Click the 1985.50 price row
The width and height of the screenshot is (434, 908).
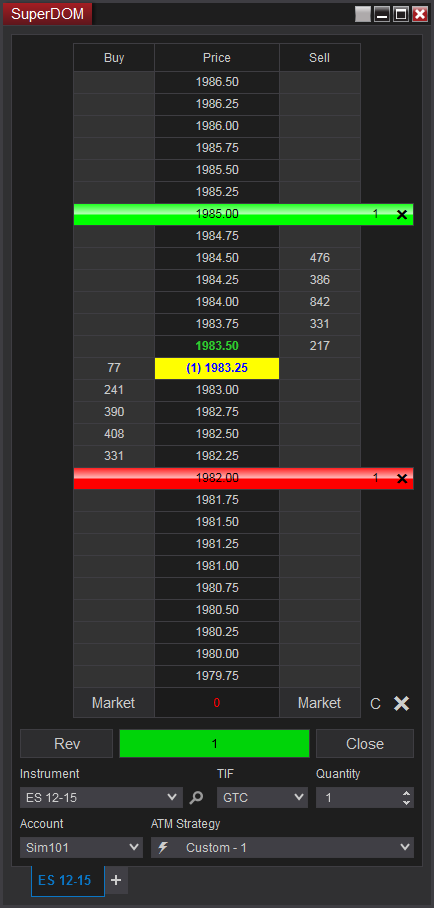(x=217, y=170)
